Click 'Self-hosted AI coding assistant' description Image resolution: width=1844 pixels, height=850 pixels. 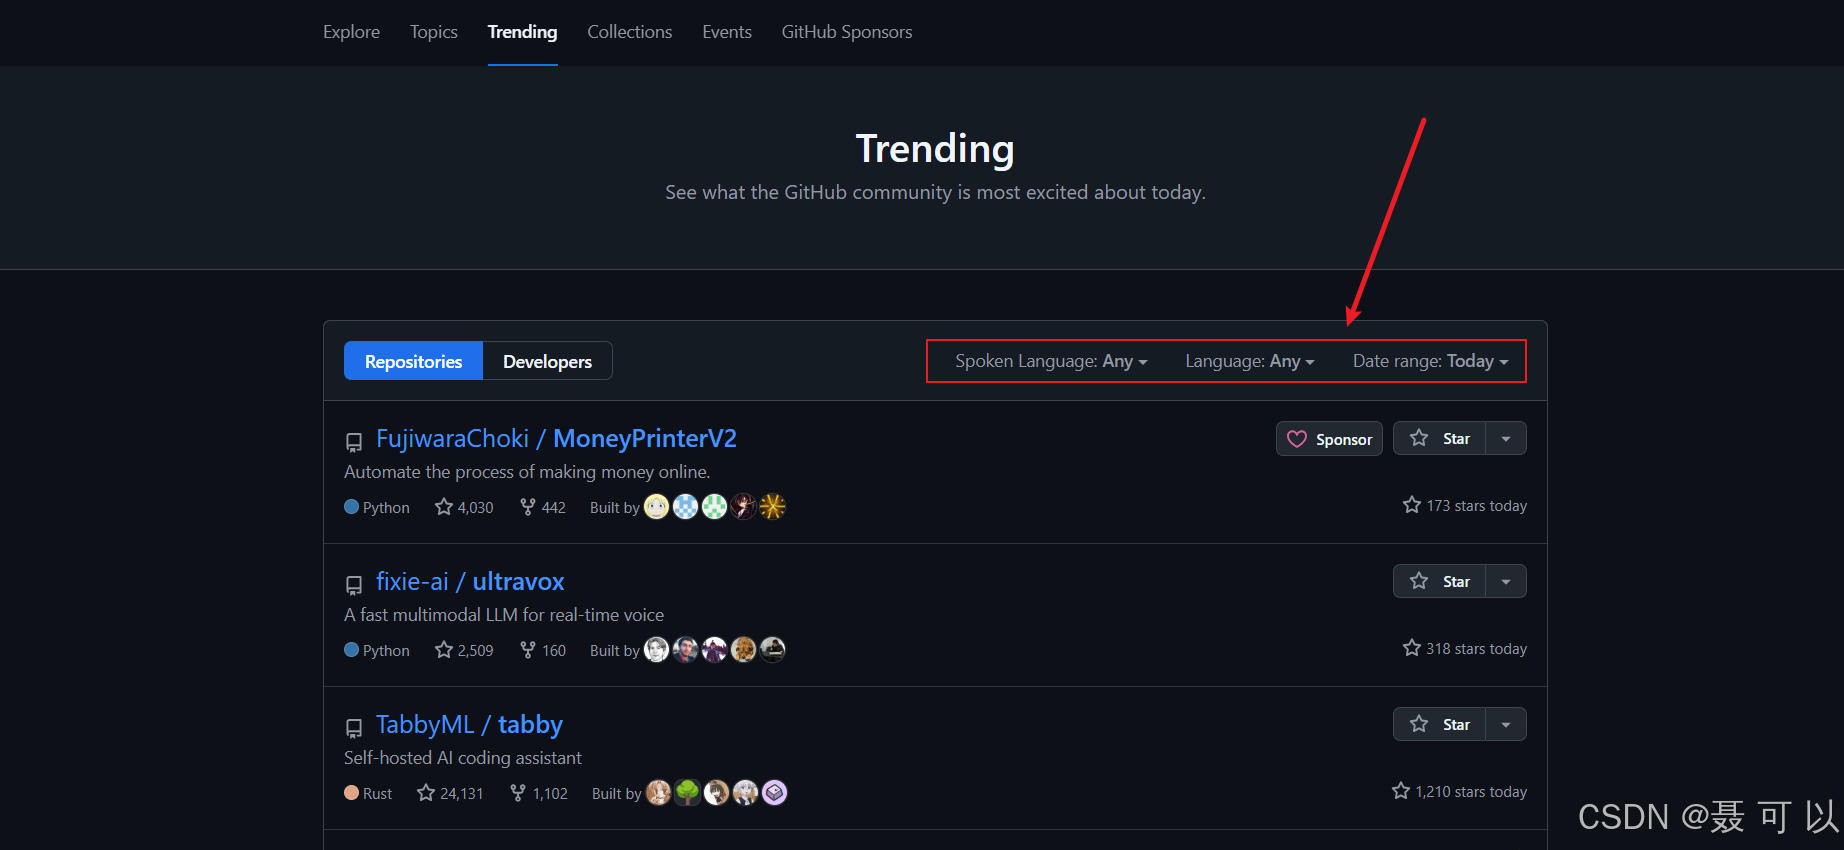(x=463, y=758)
